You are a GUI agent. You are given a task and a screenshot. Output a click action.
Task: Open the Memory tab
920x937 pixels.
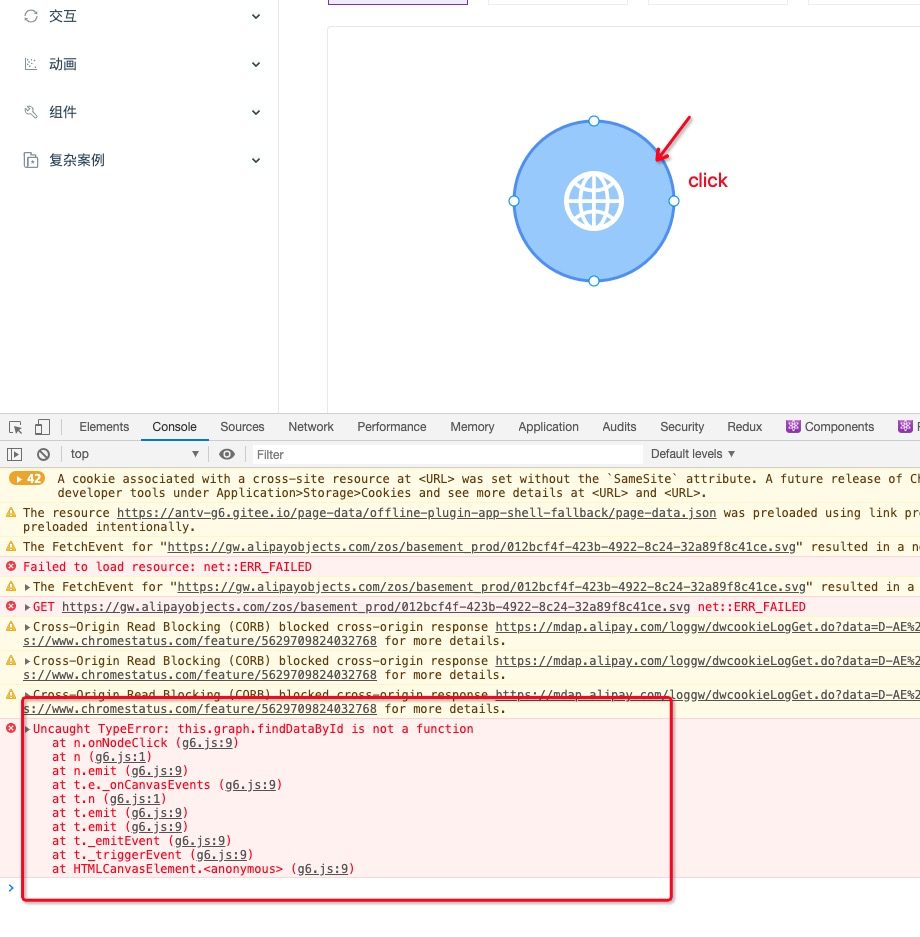[472, 427]
